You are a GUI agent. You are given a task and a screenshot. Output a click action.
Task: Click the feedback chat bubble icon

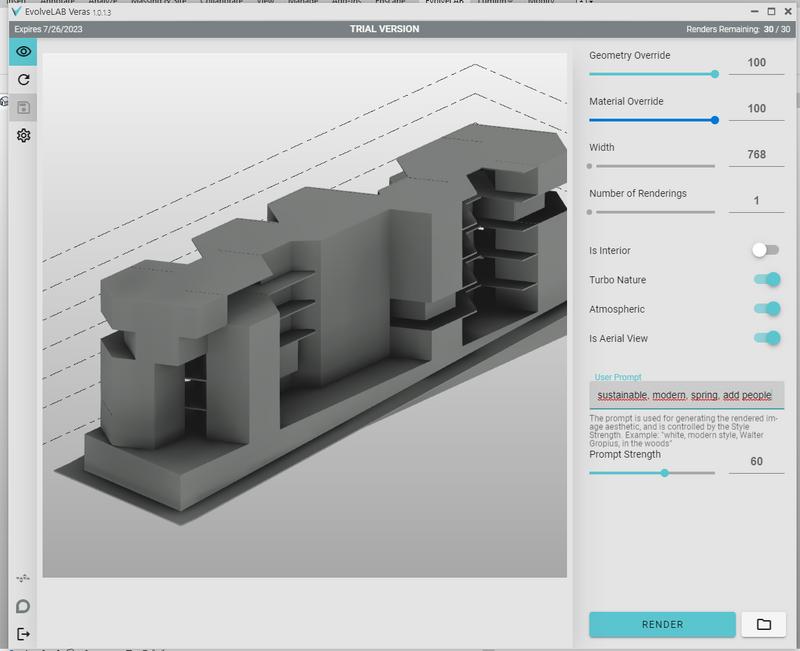coord(23,606)
